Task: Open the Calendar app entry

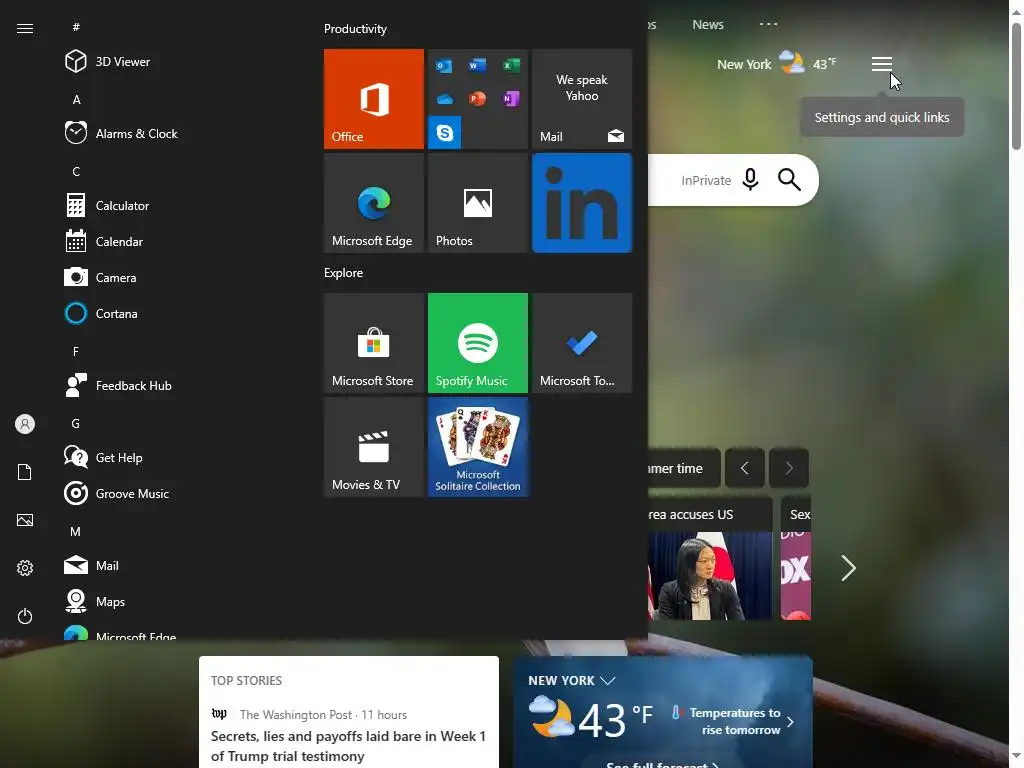Action: (x=103, y=241)
